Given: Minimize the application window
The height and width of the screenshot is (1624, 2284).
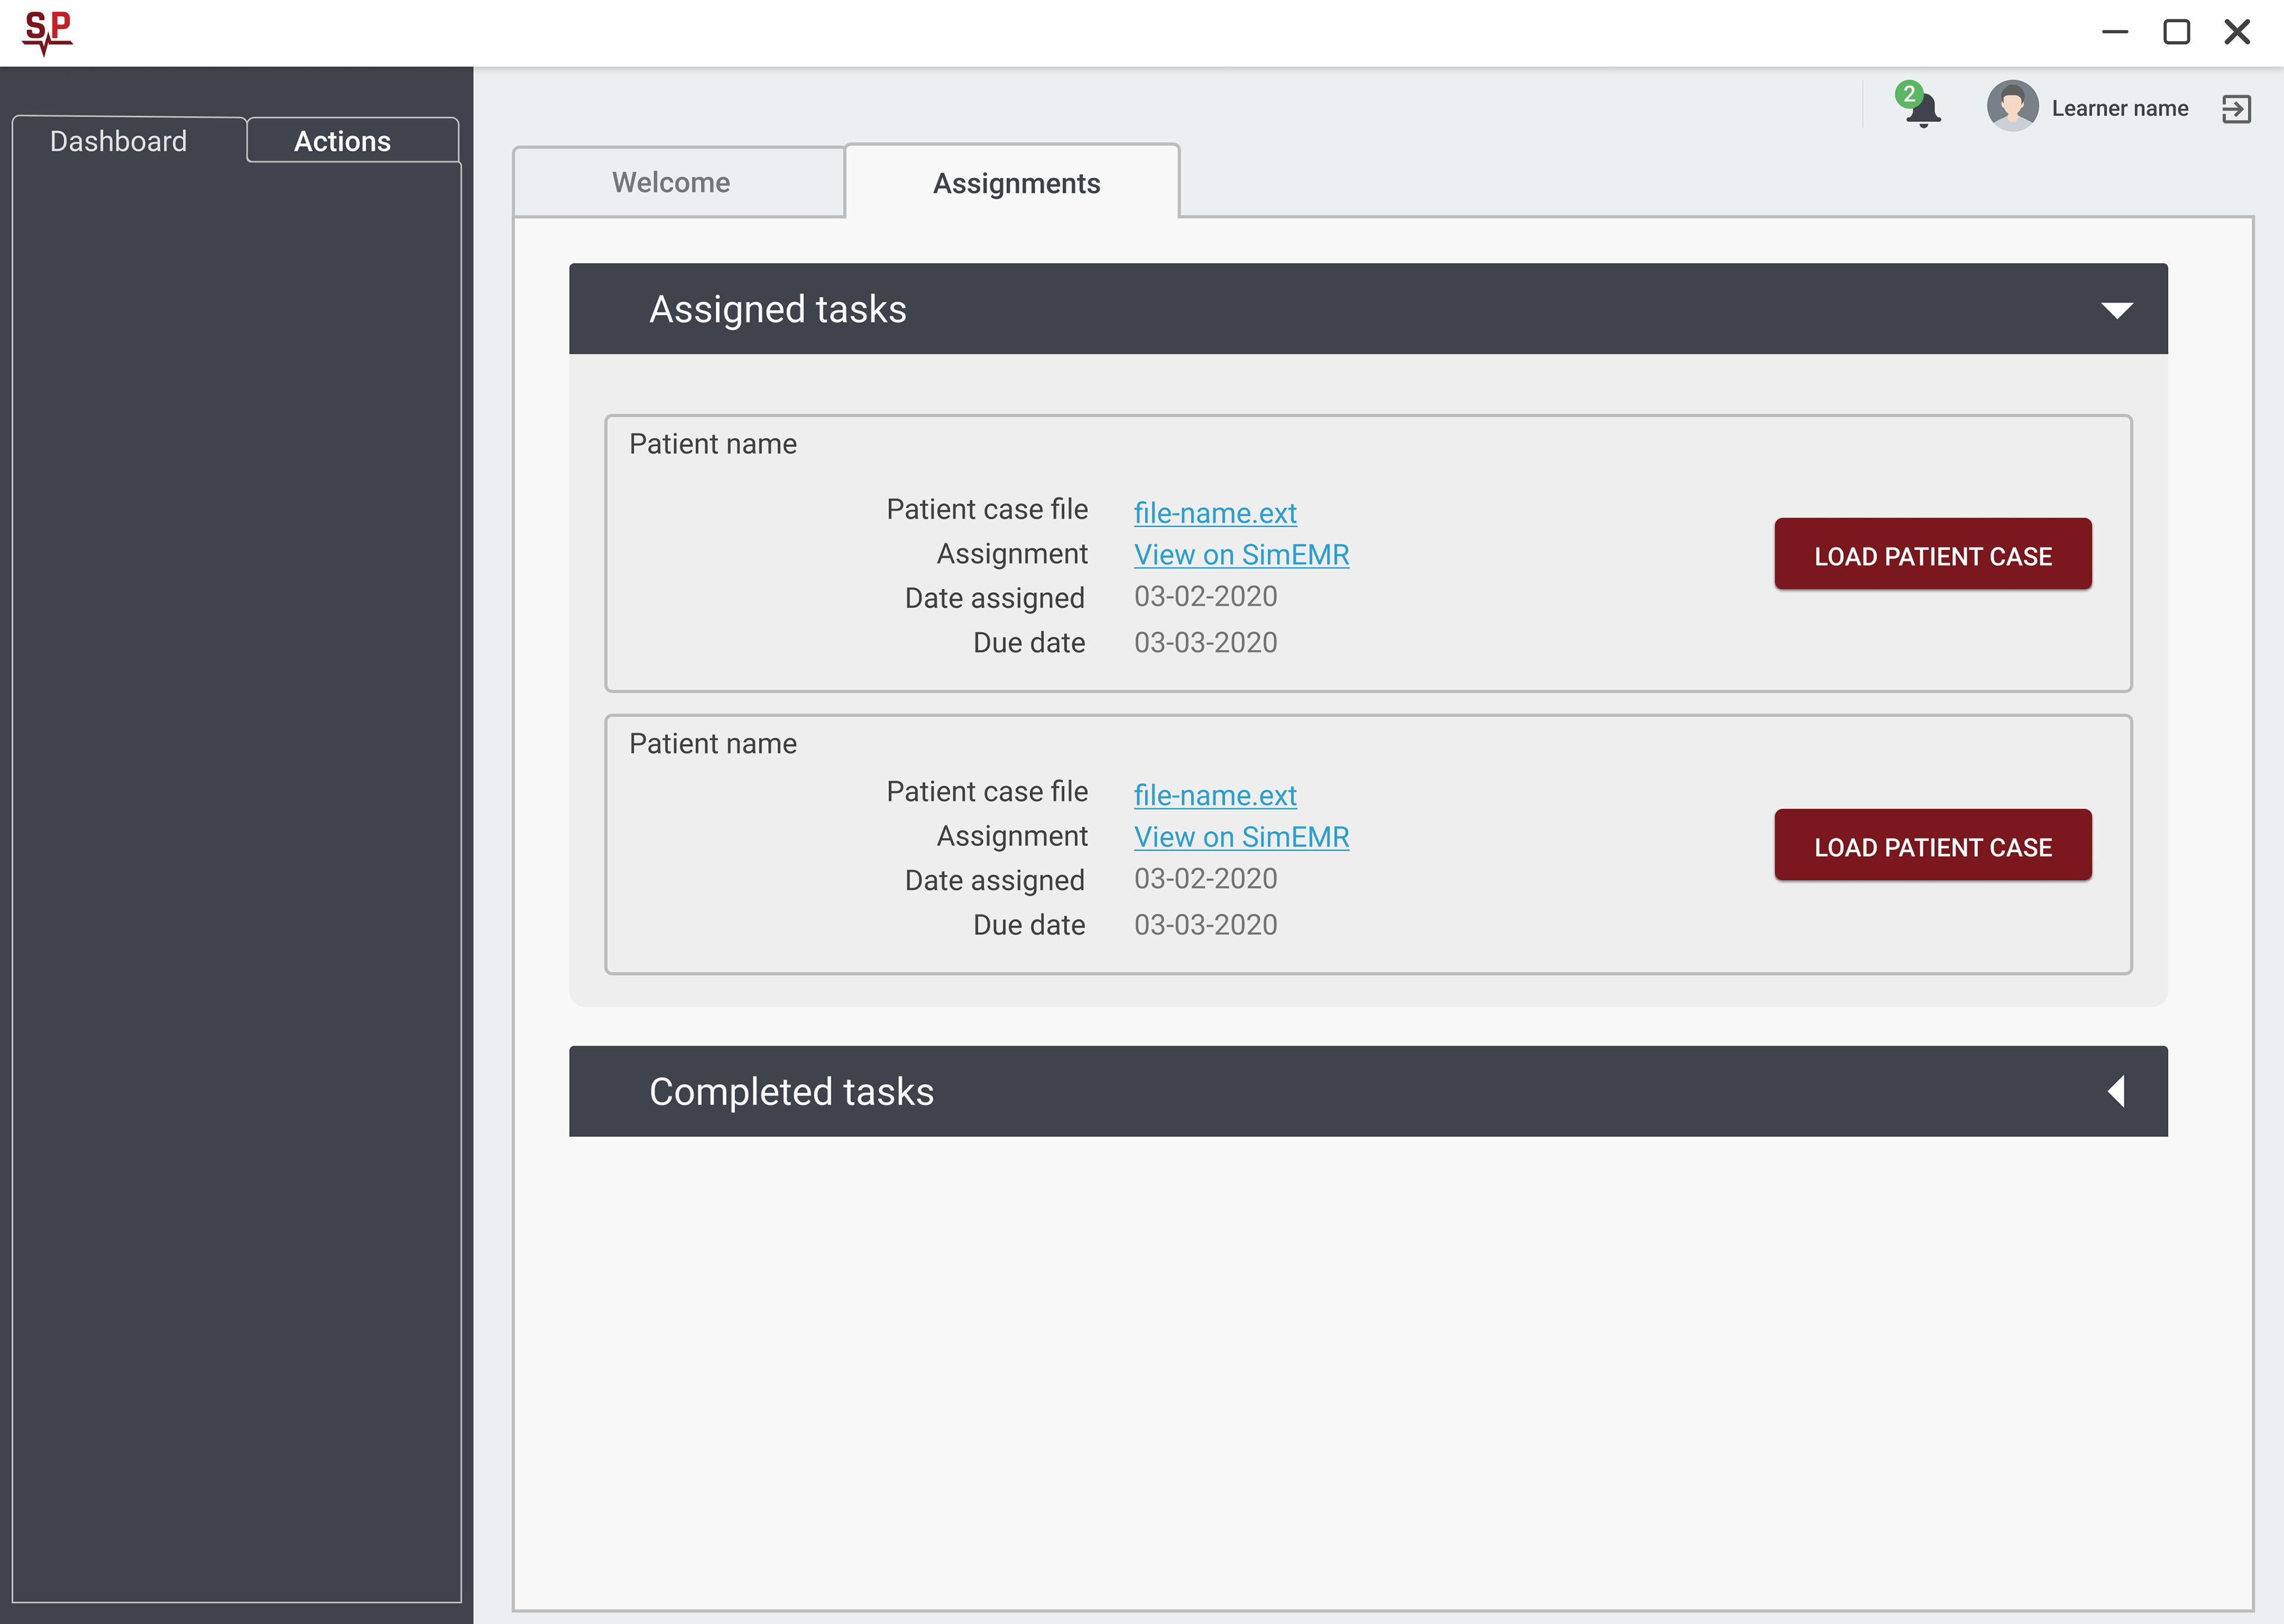Looking at the screenshot, I should [2114, 32].
